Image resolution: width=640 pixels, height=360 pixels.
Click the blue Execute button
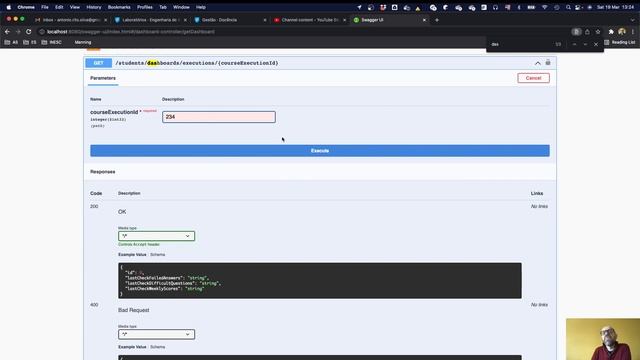320,151
